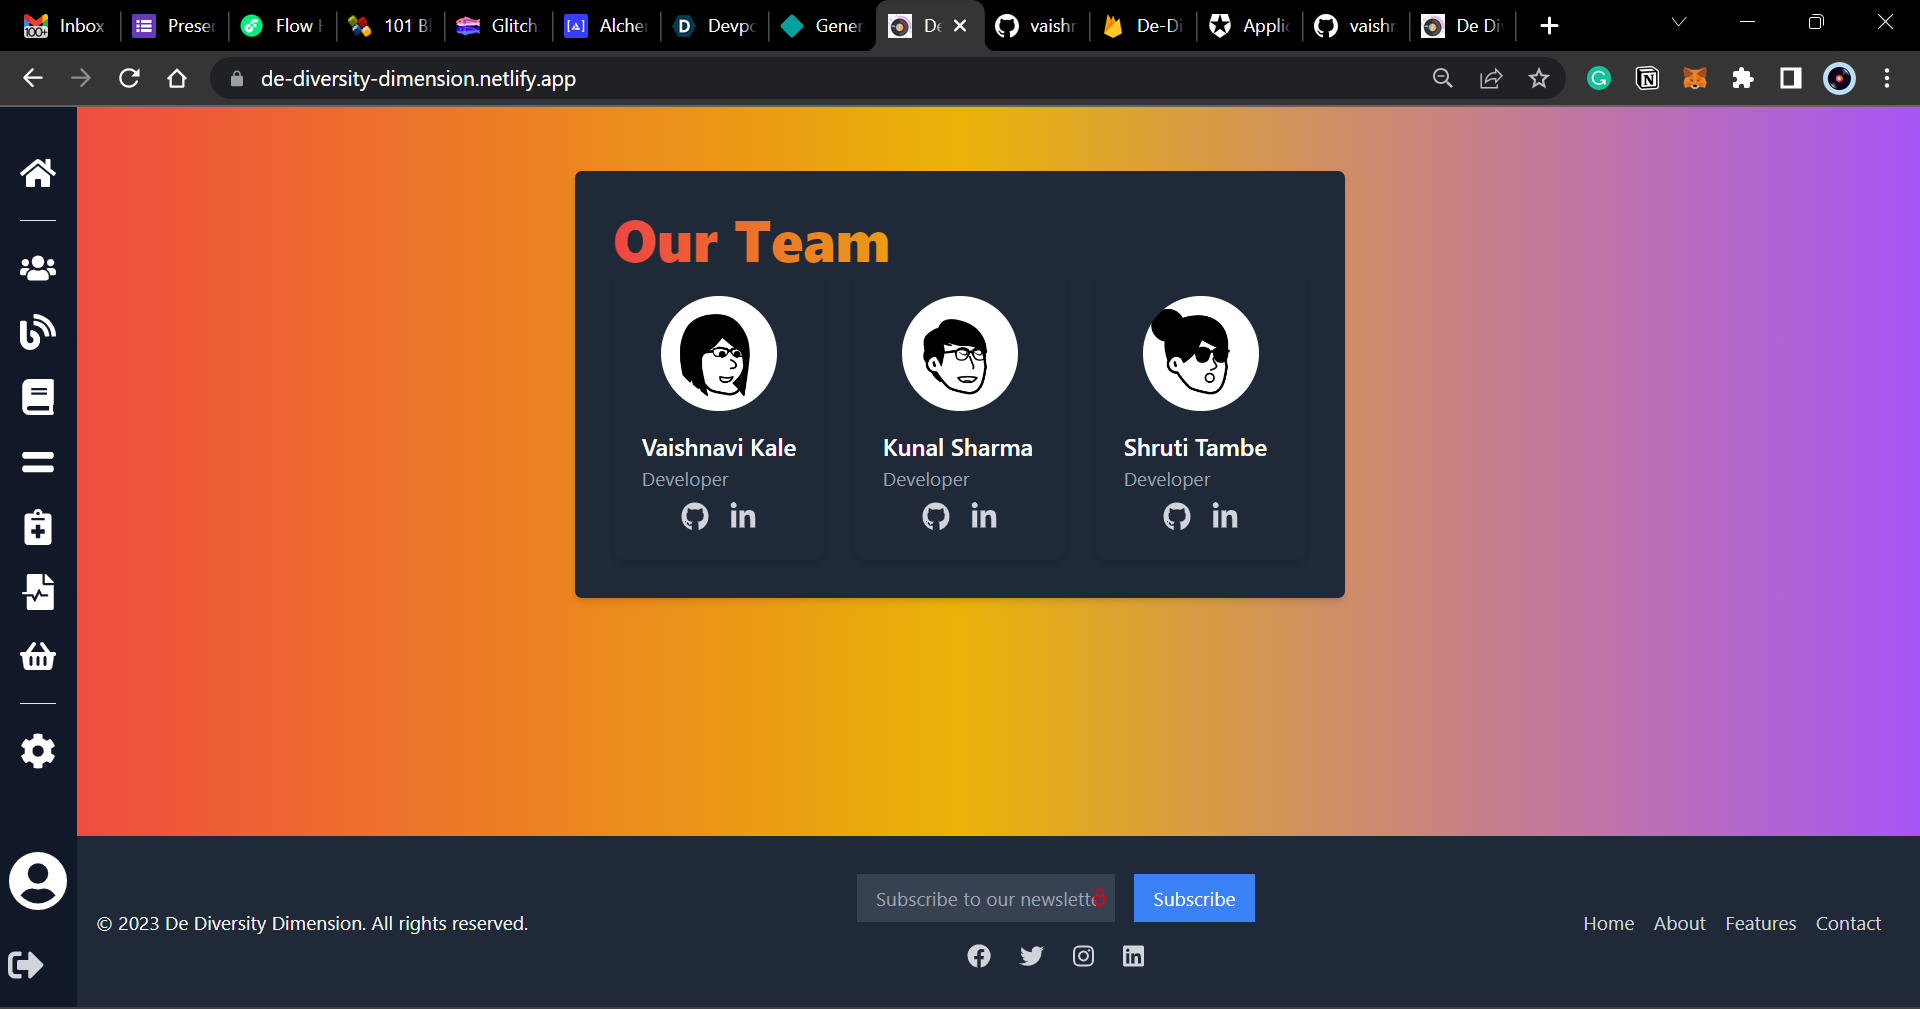Switch to the Alchemy tab
Viewport: 1920px width, 1009px height.
pyautogui.click(x=605, y=26)
